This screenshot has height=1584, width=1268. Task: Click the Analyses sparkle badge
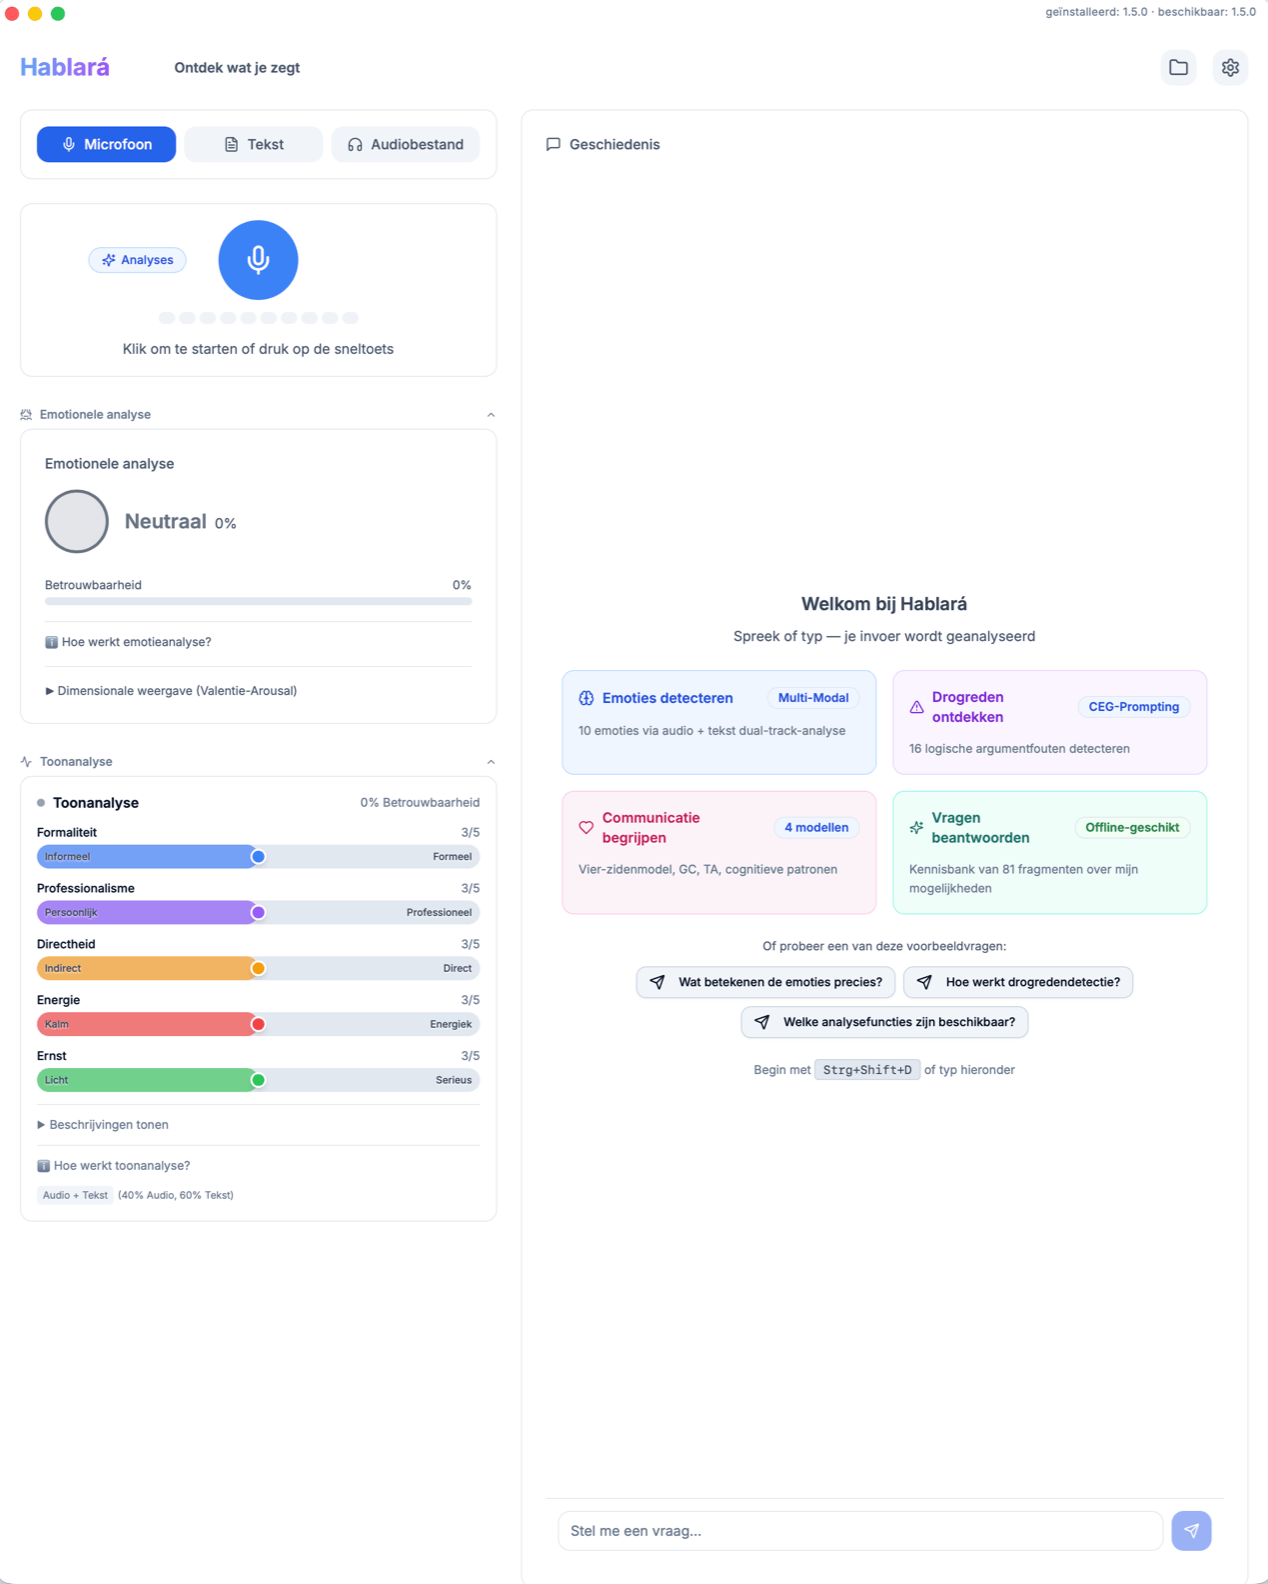(x=137, y=260)
